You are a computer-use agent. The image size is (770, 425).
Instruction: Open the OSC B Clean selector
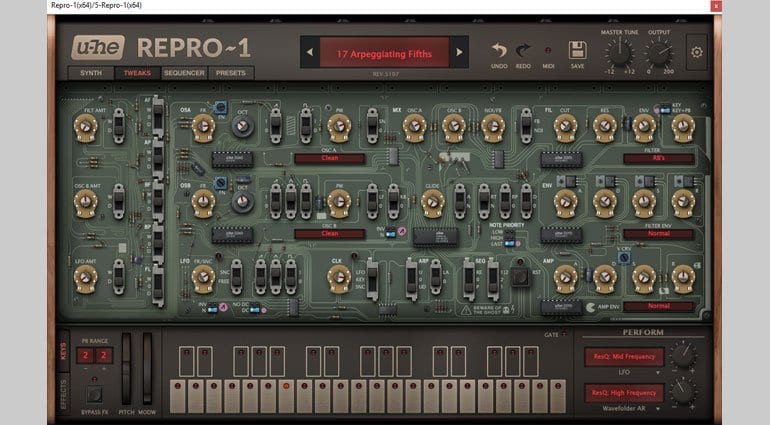coord(330,234)
